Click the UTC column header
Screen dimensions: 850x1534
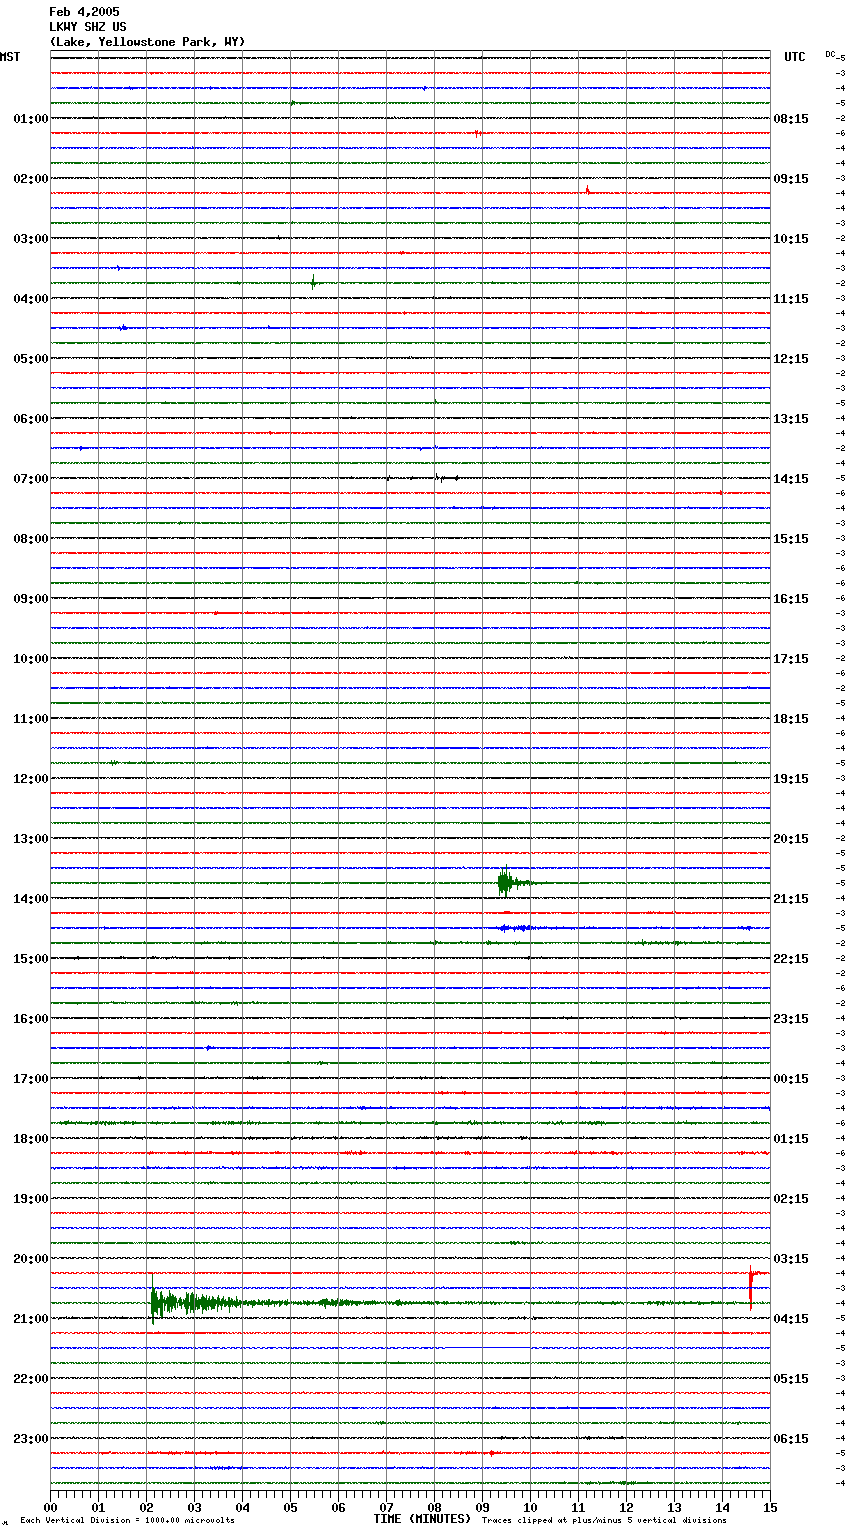795,57
